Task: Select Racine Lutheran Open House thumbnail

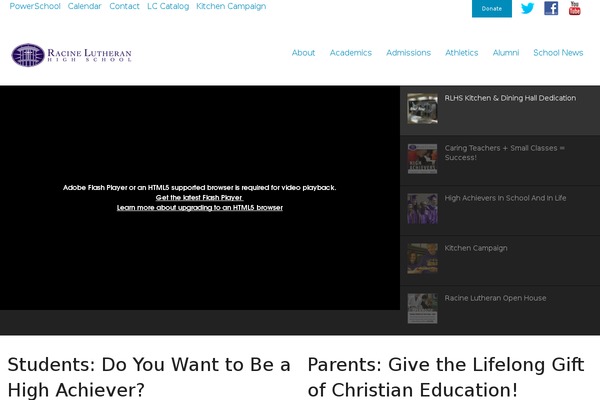Action: pos(422,309)
